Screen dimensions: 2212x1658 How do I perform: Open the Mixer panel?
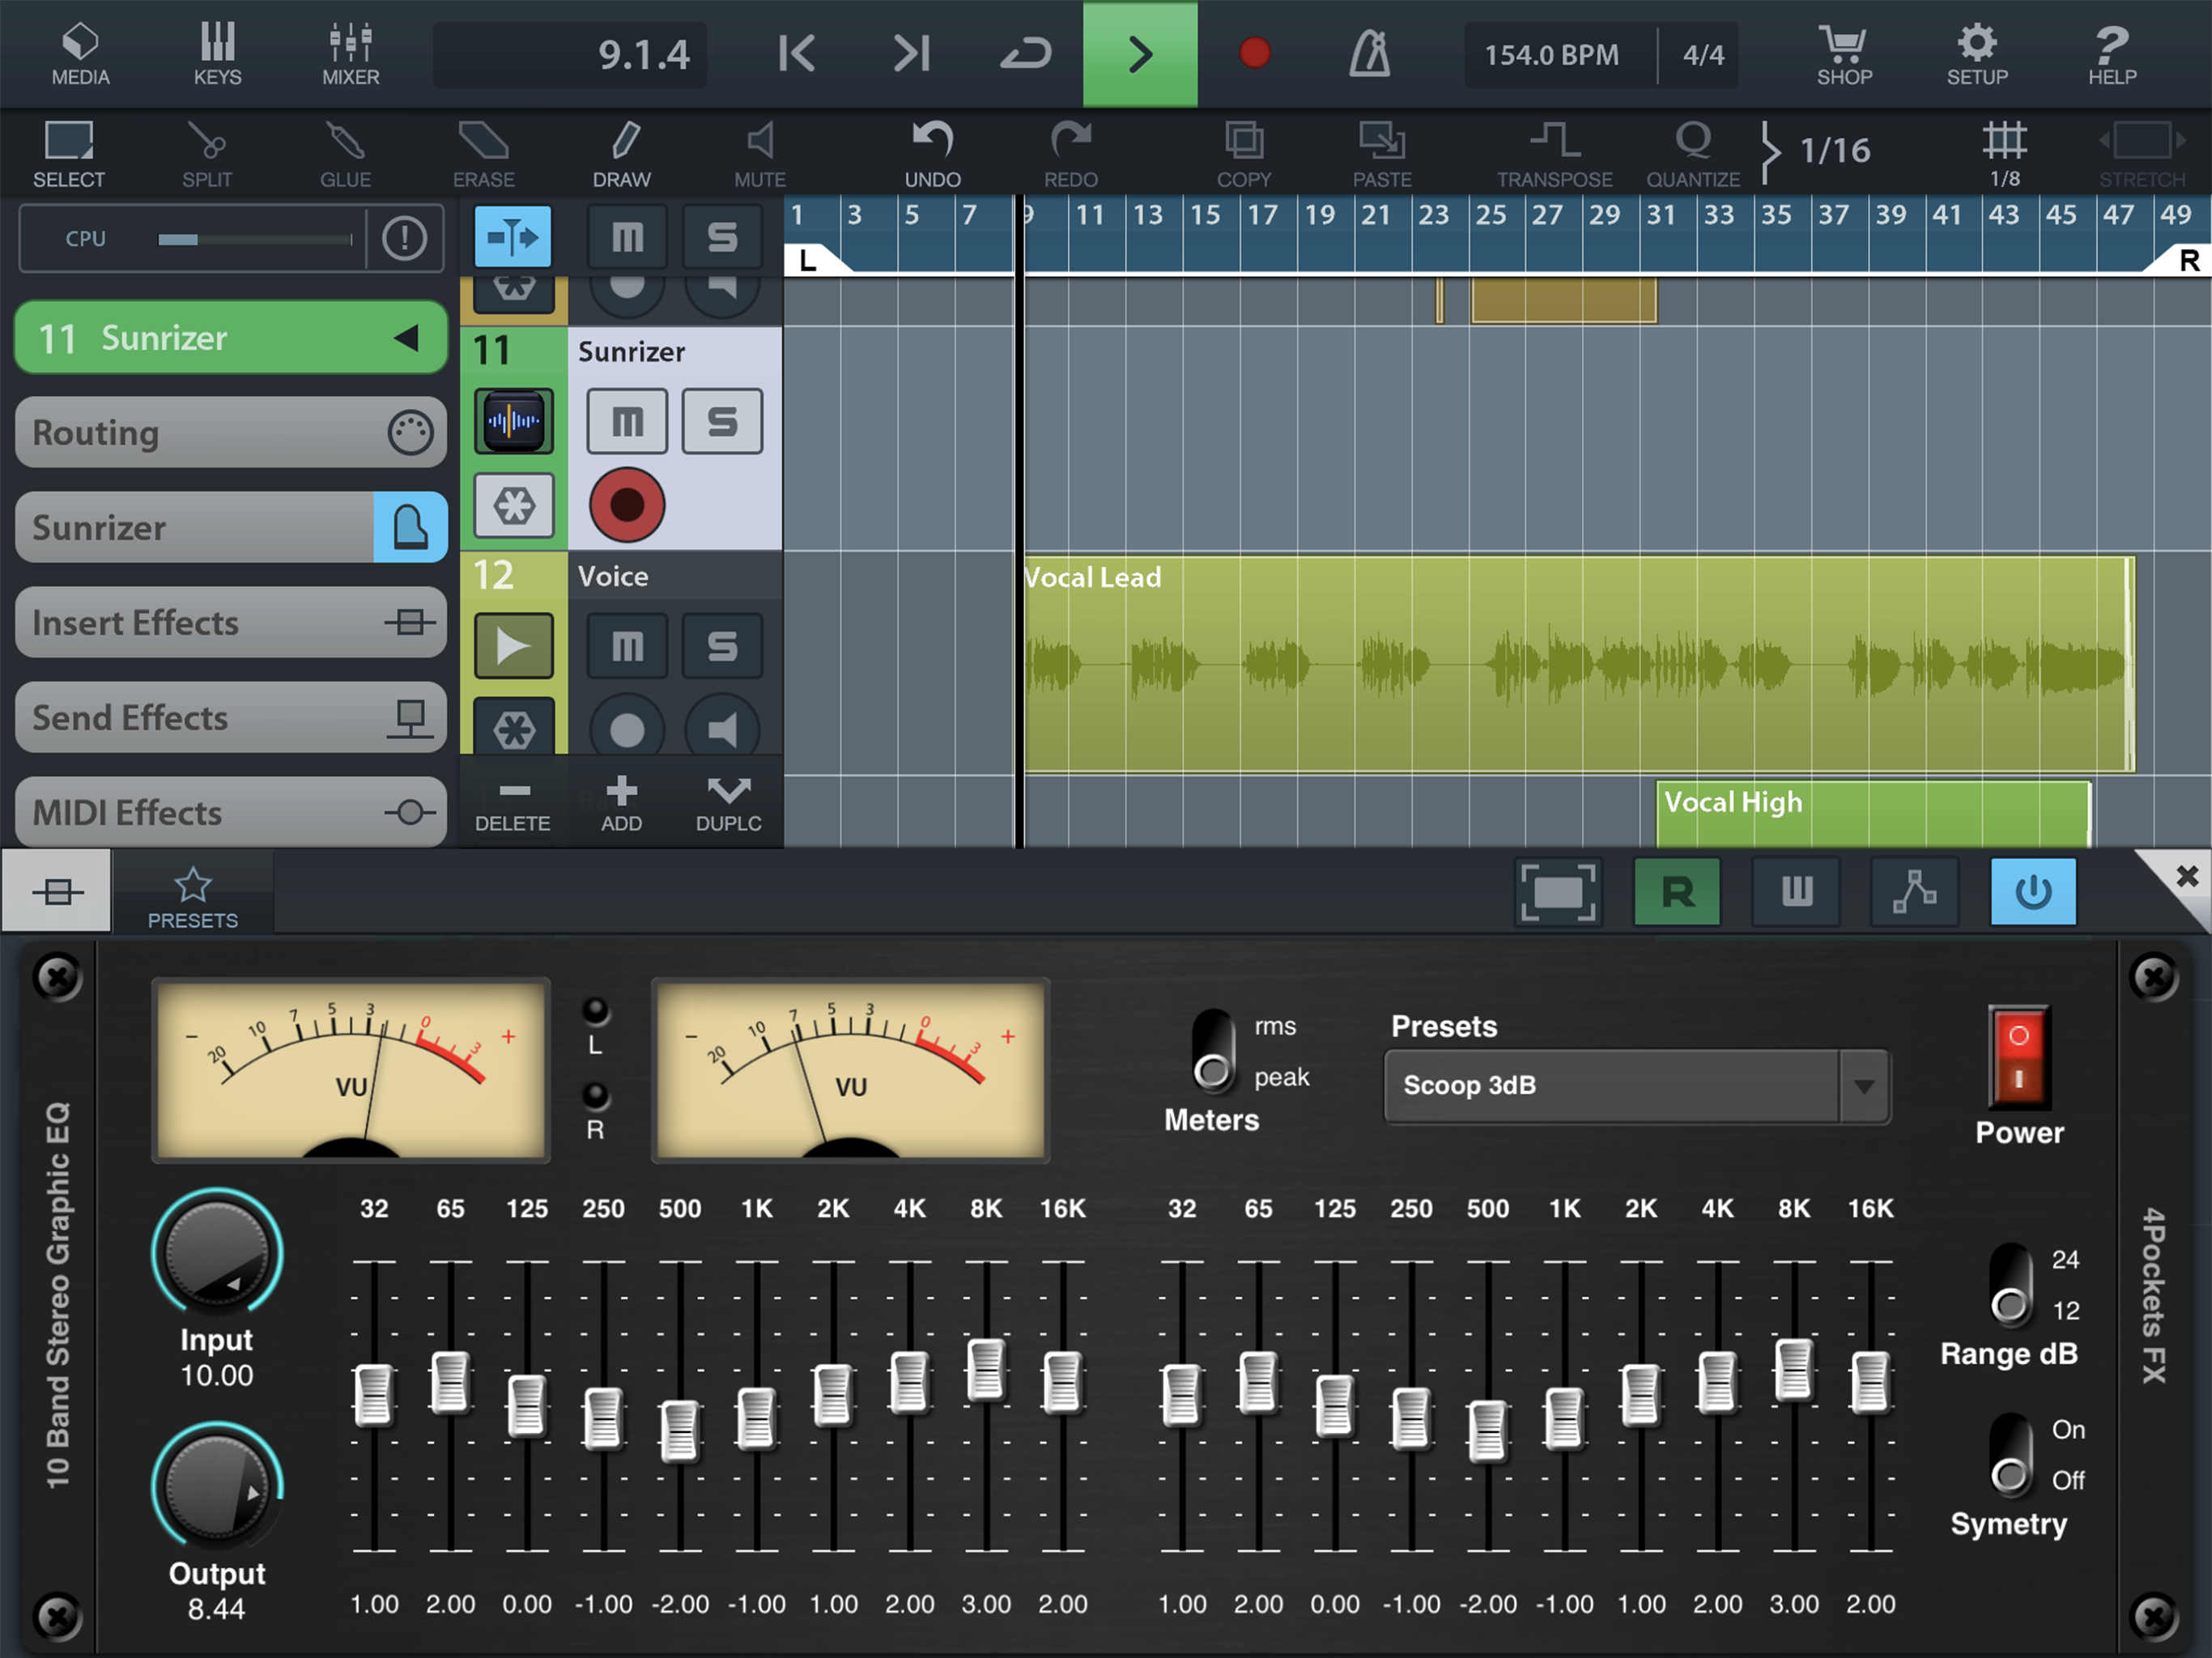(350, 53)
